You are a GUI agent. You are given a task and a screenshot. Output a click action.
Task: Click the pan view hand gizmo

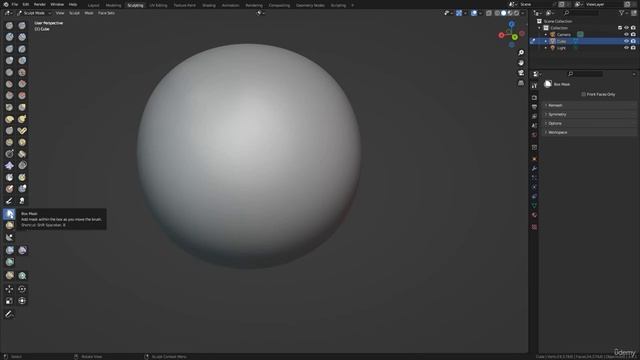[521, 63]
